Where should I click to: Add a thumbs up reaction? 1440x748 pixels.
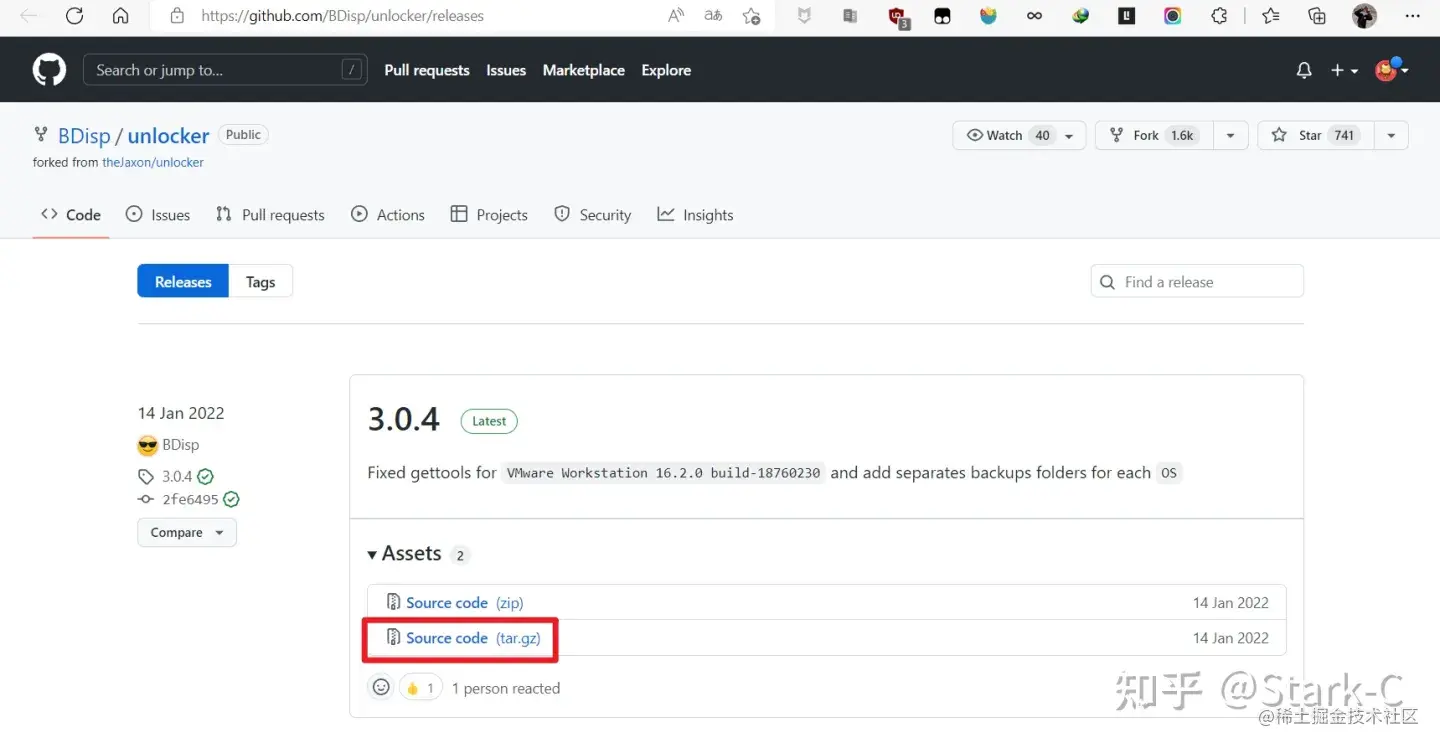point(420,688)
